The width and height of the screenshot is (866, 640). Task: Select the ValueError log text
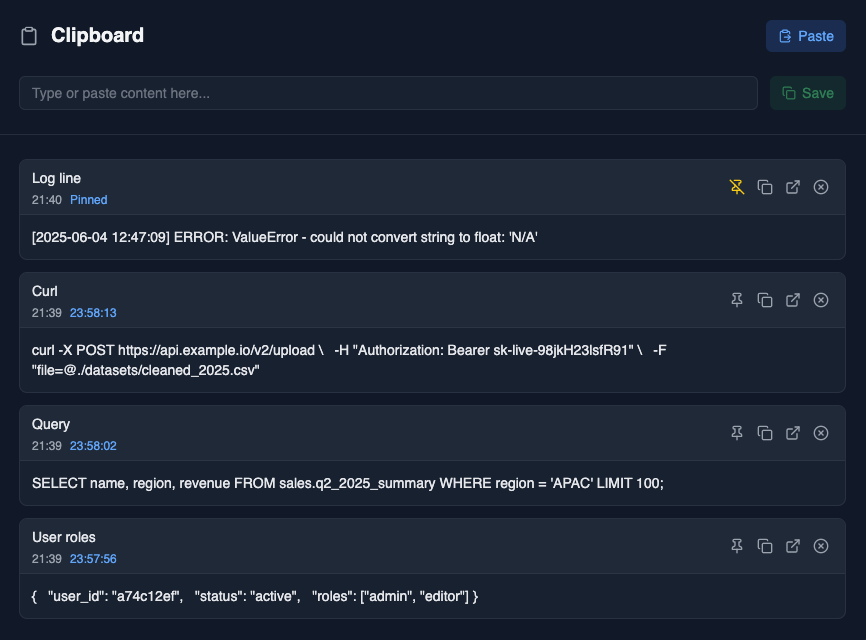tap(284, 237)
